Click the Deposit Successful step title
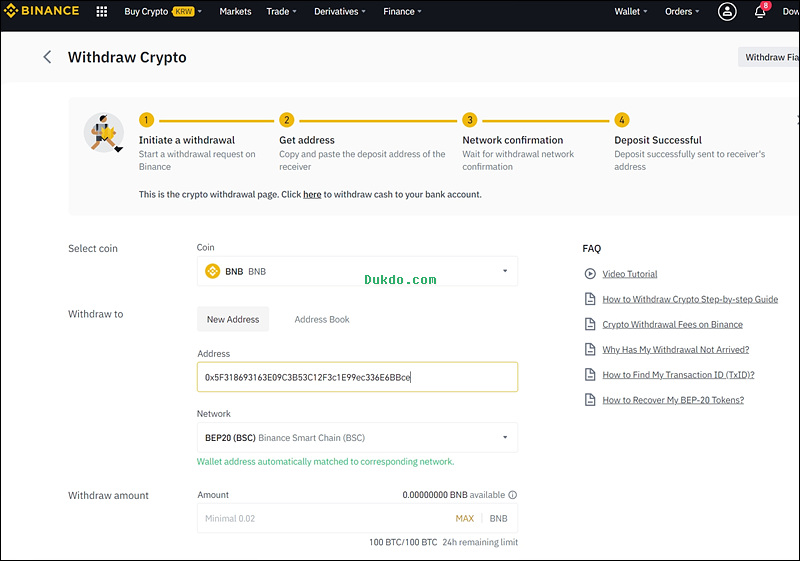 click(658, 140)
